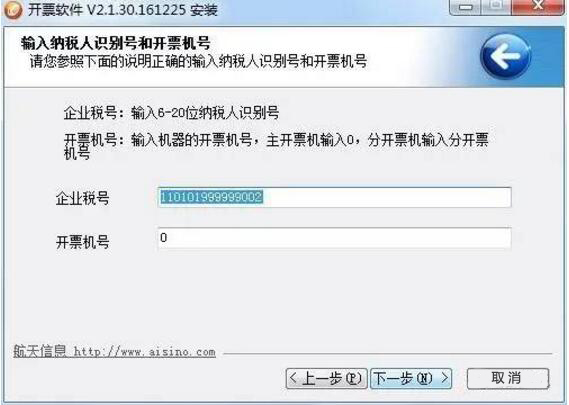
Task: Click the bold heading 输入纳税人识别号和开票机号
Action: pos(116,43)
